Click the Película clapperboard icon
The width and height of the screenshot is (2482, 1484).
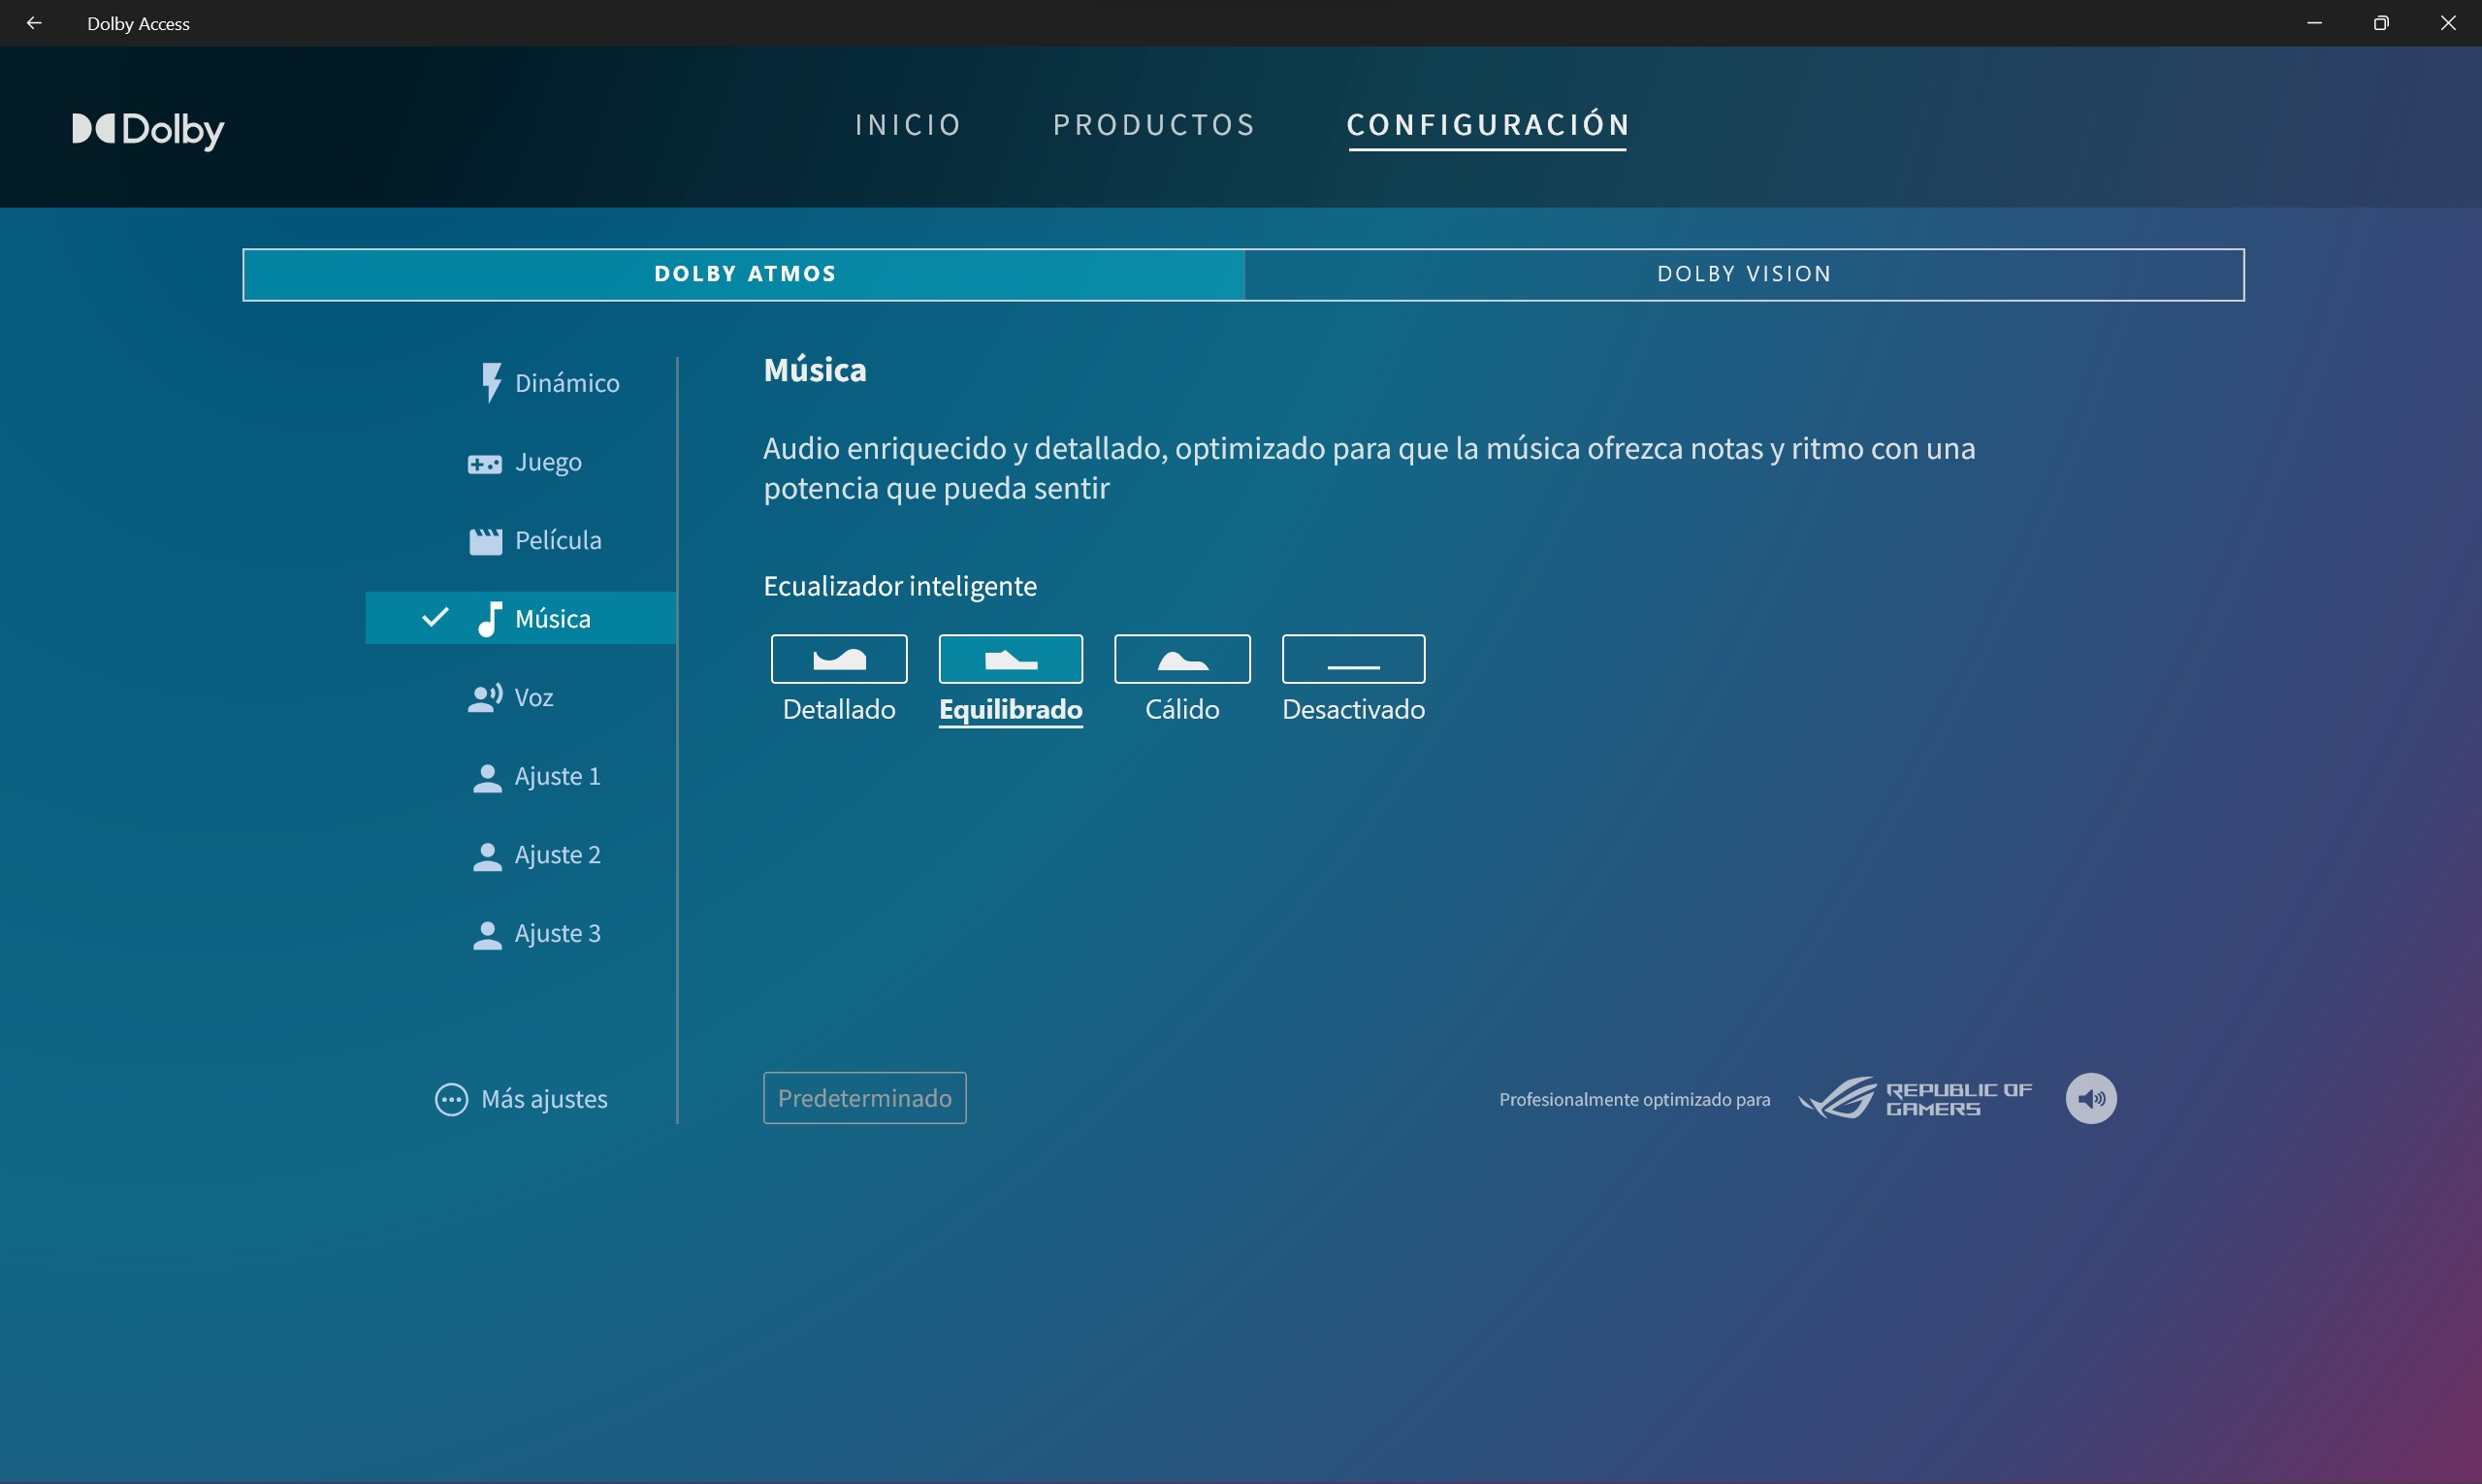(485, 541)
